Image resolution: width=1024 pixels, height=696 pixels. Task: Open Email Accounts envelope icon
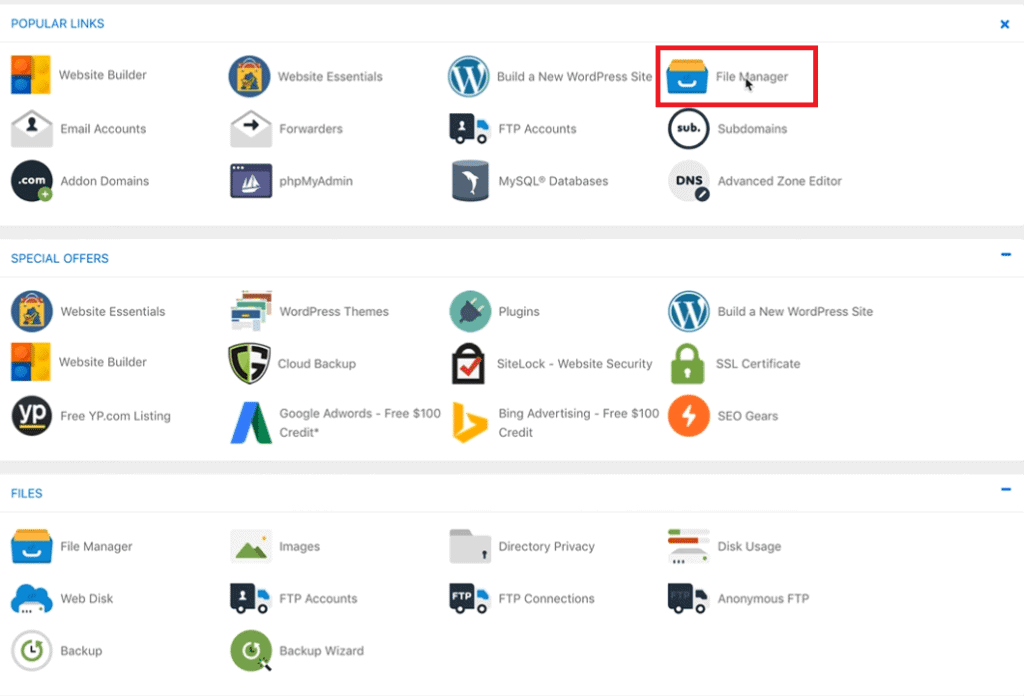pyautogui.click(x=31, y=129)
